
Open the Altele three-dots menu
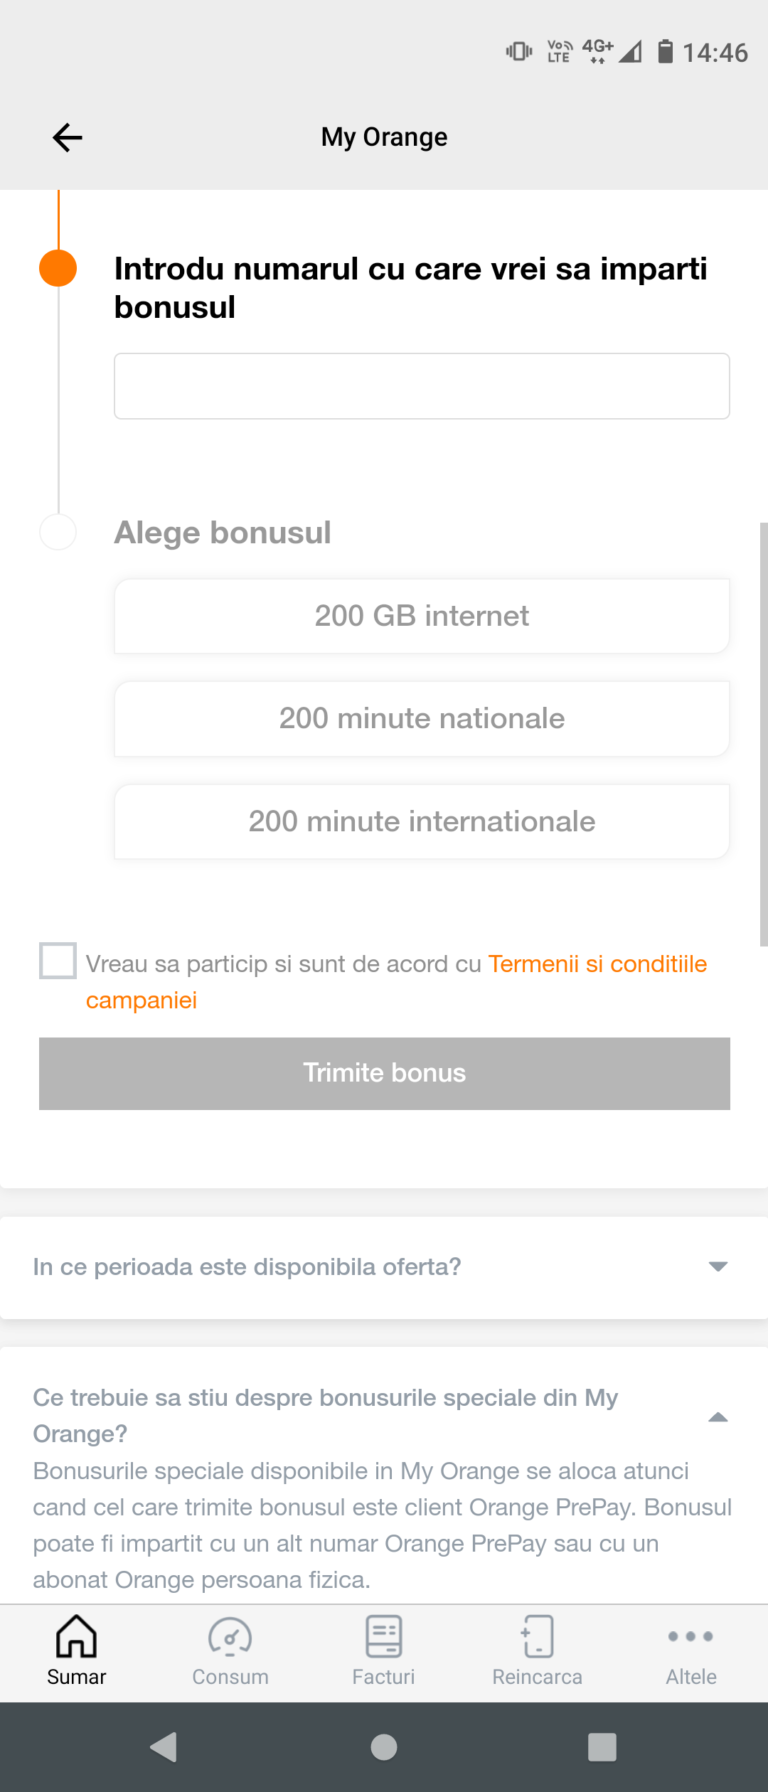coord(691,1652)
